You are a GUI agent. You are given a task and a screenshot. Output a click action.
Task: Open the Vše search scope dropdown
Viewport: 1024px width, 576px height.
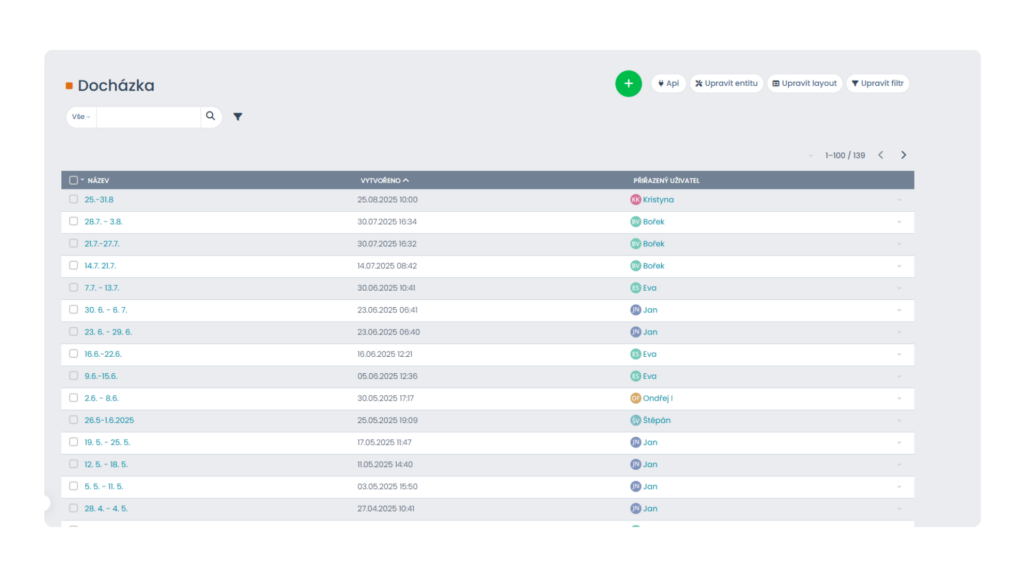click(x=81, y=117)
